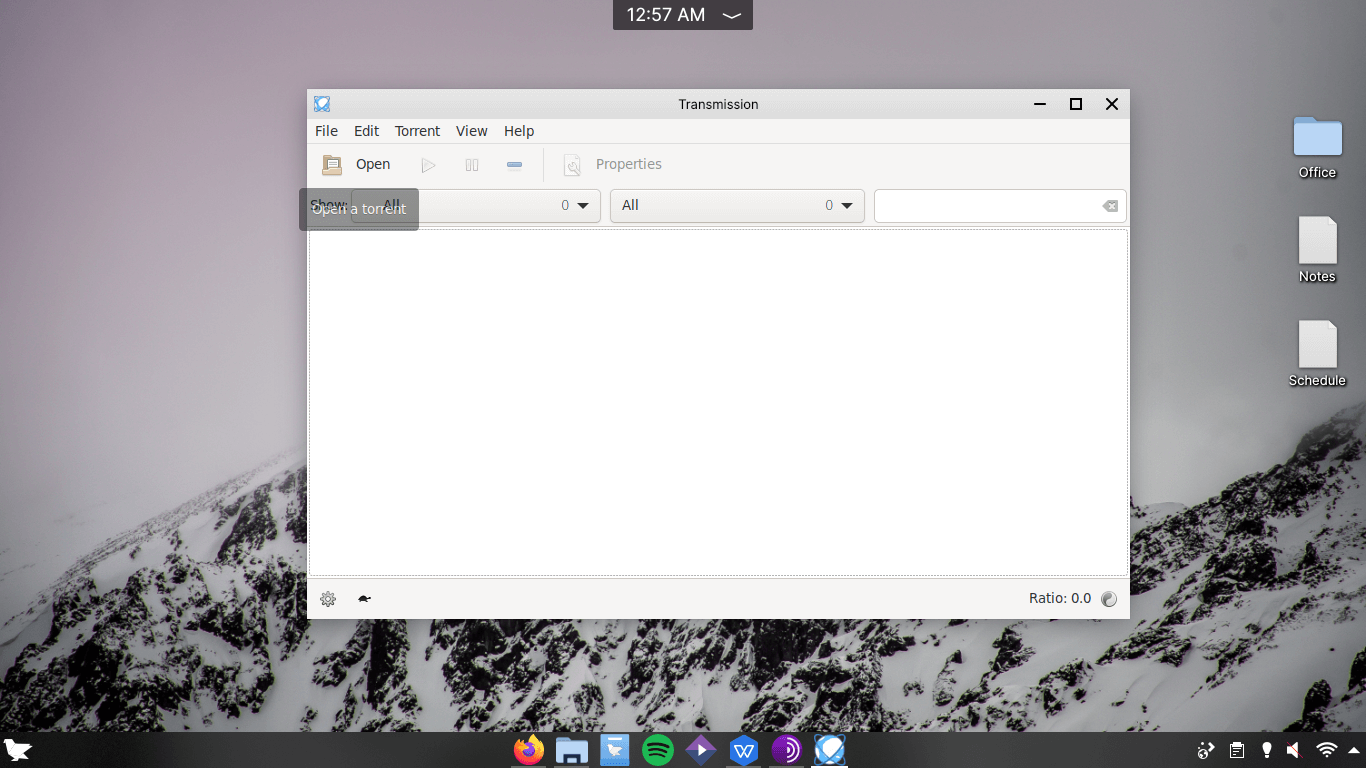Screen dimensions: 1366x768
Task: Expand the Show activity filter dropdown
Action: [x=476, y=206]
